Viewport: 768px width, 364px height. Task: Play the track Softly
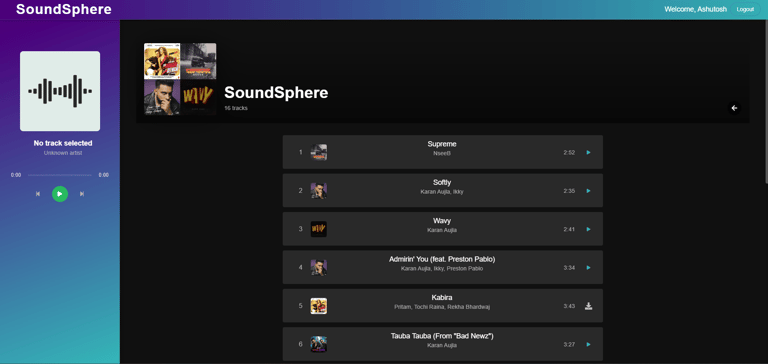588,191
